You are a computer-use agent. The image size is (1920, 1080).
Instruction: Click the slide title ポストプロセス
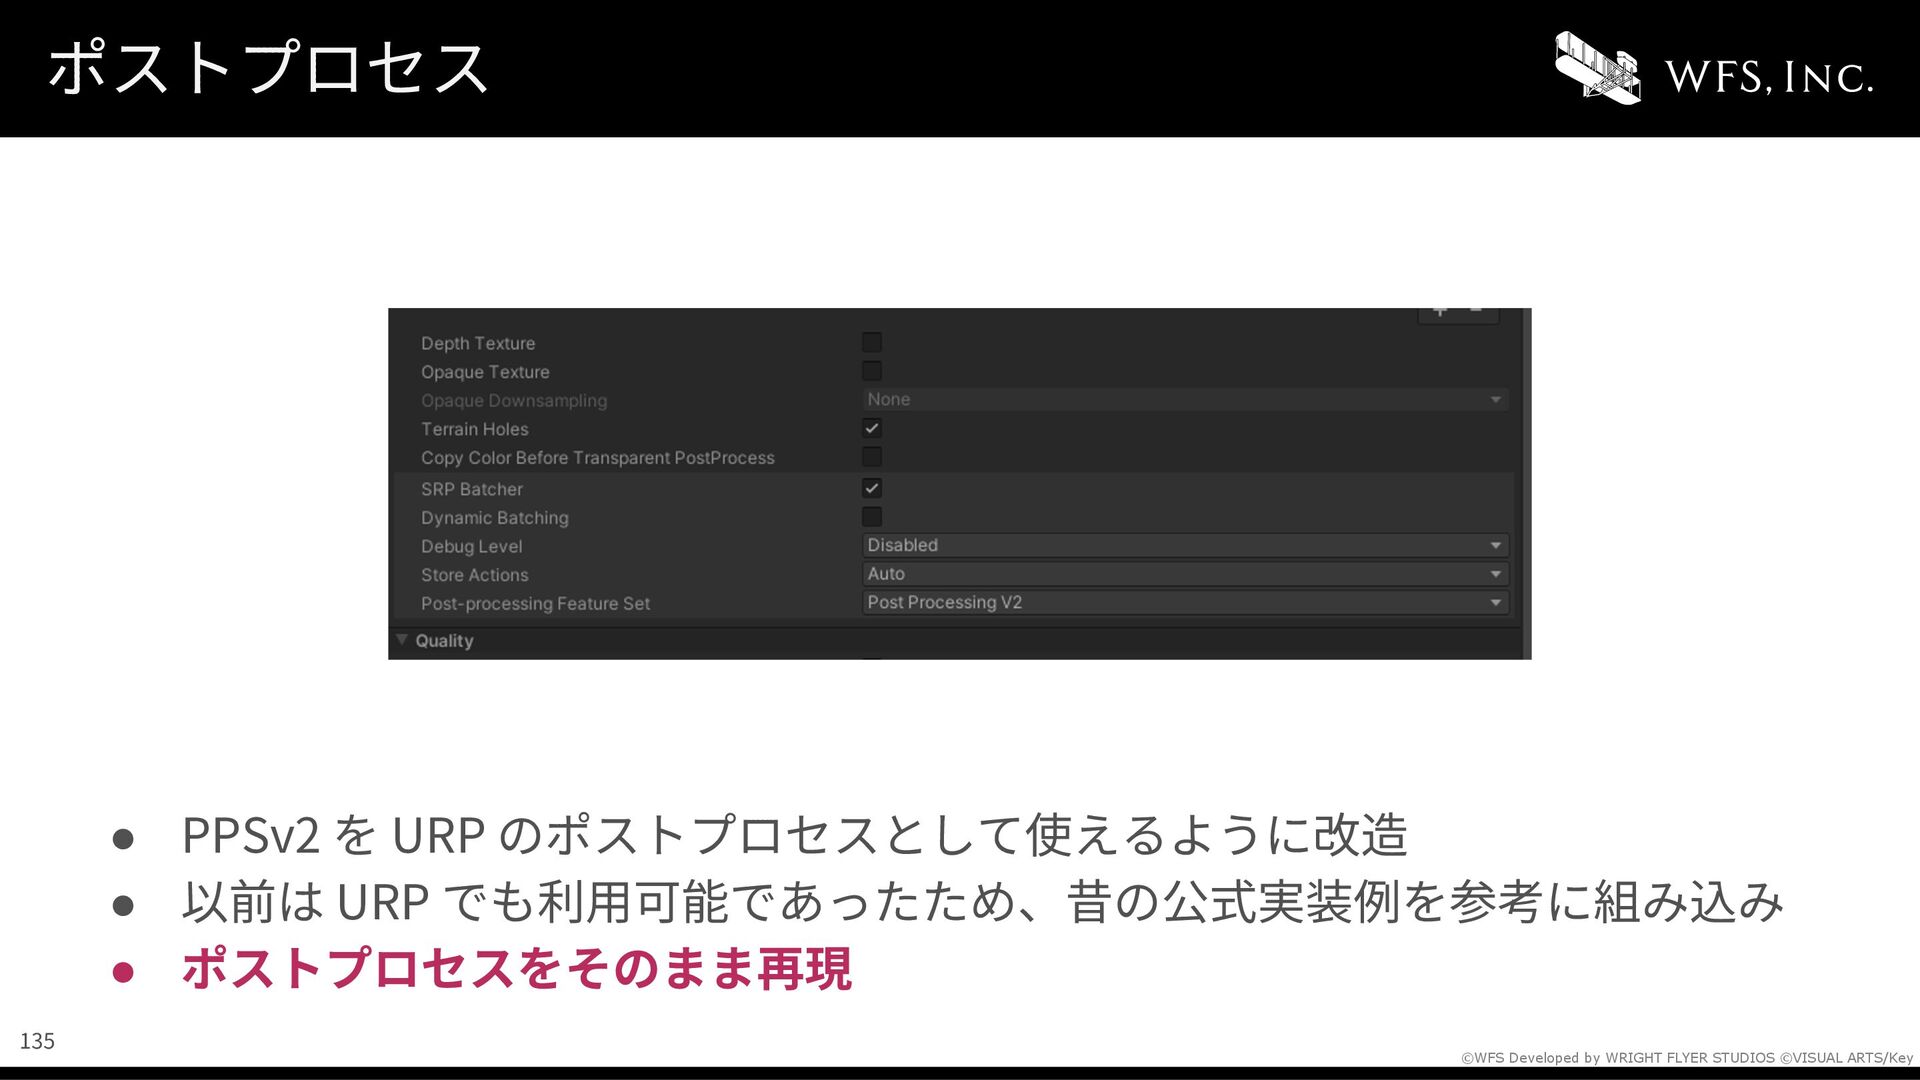[268, 68]
